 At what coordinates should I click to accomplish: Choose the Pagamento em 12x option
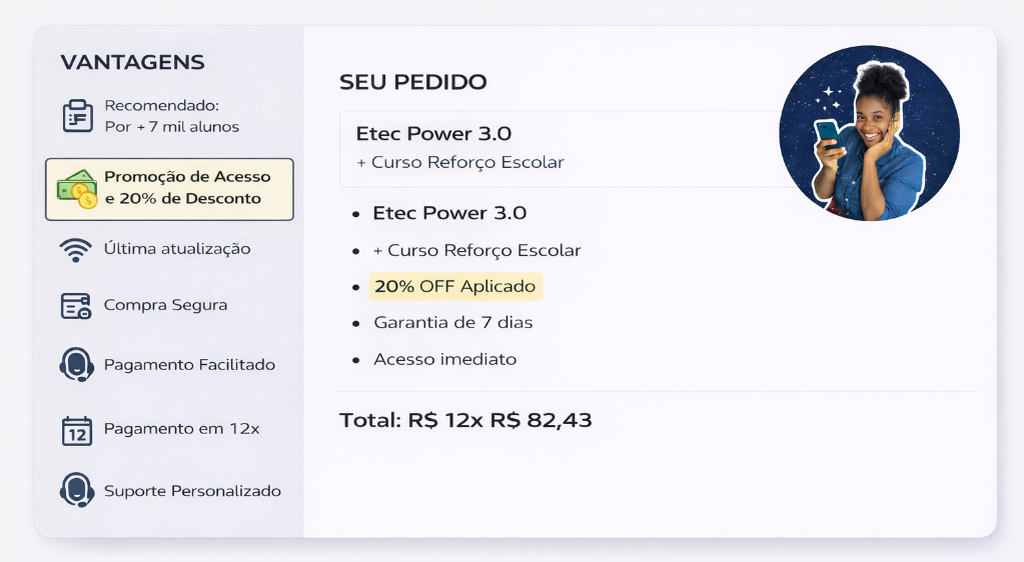coord(181,429)
